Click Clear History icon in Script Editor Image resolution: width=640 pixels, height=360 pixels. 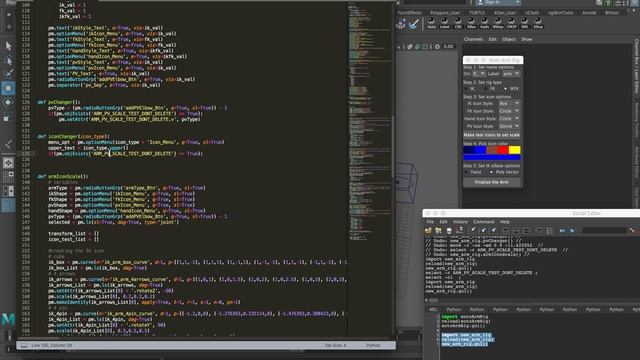[473, 231]
